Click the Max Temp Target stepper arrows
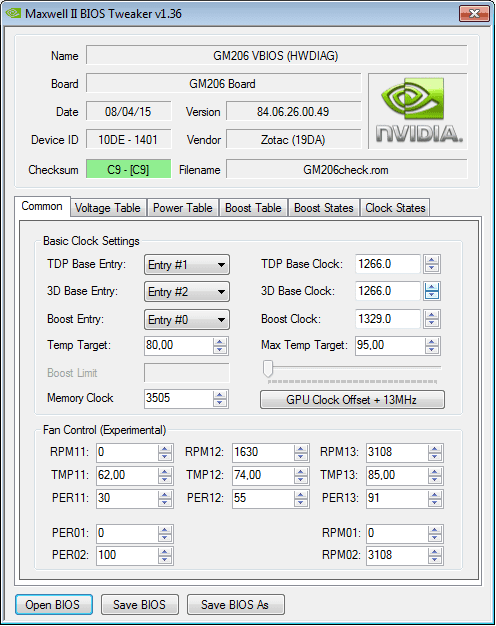Screen dimensions: 496x626 click(x=432, y=346)
